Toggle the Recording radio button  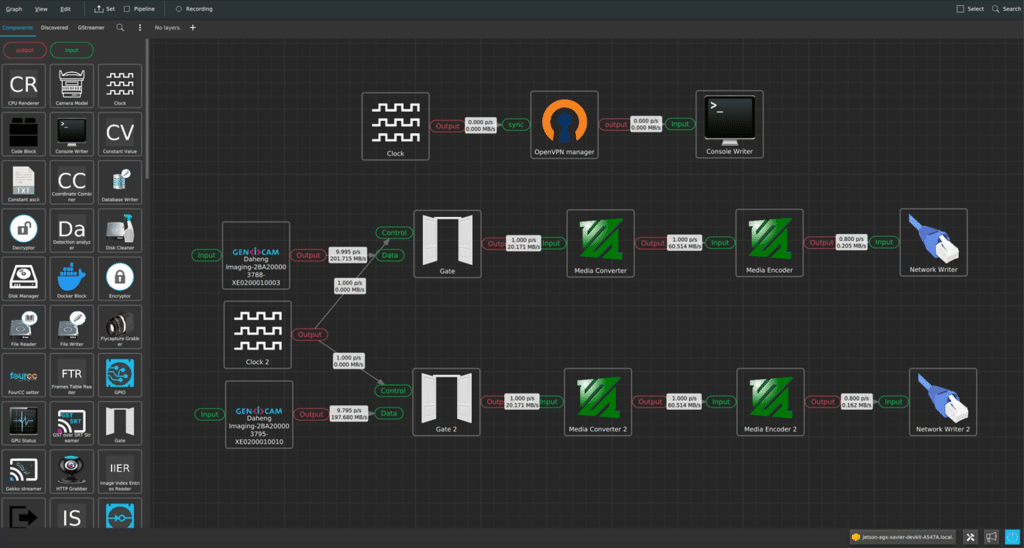pos(178,9)
